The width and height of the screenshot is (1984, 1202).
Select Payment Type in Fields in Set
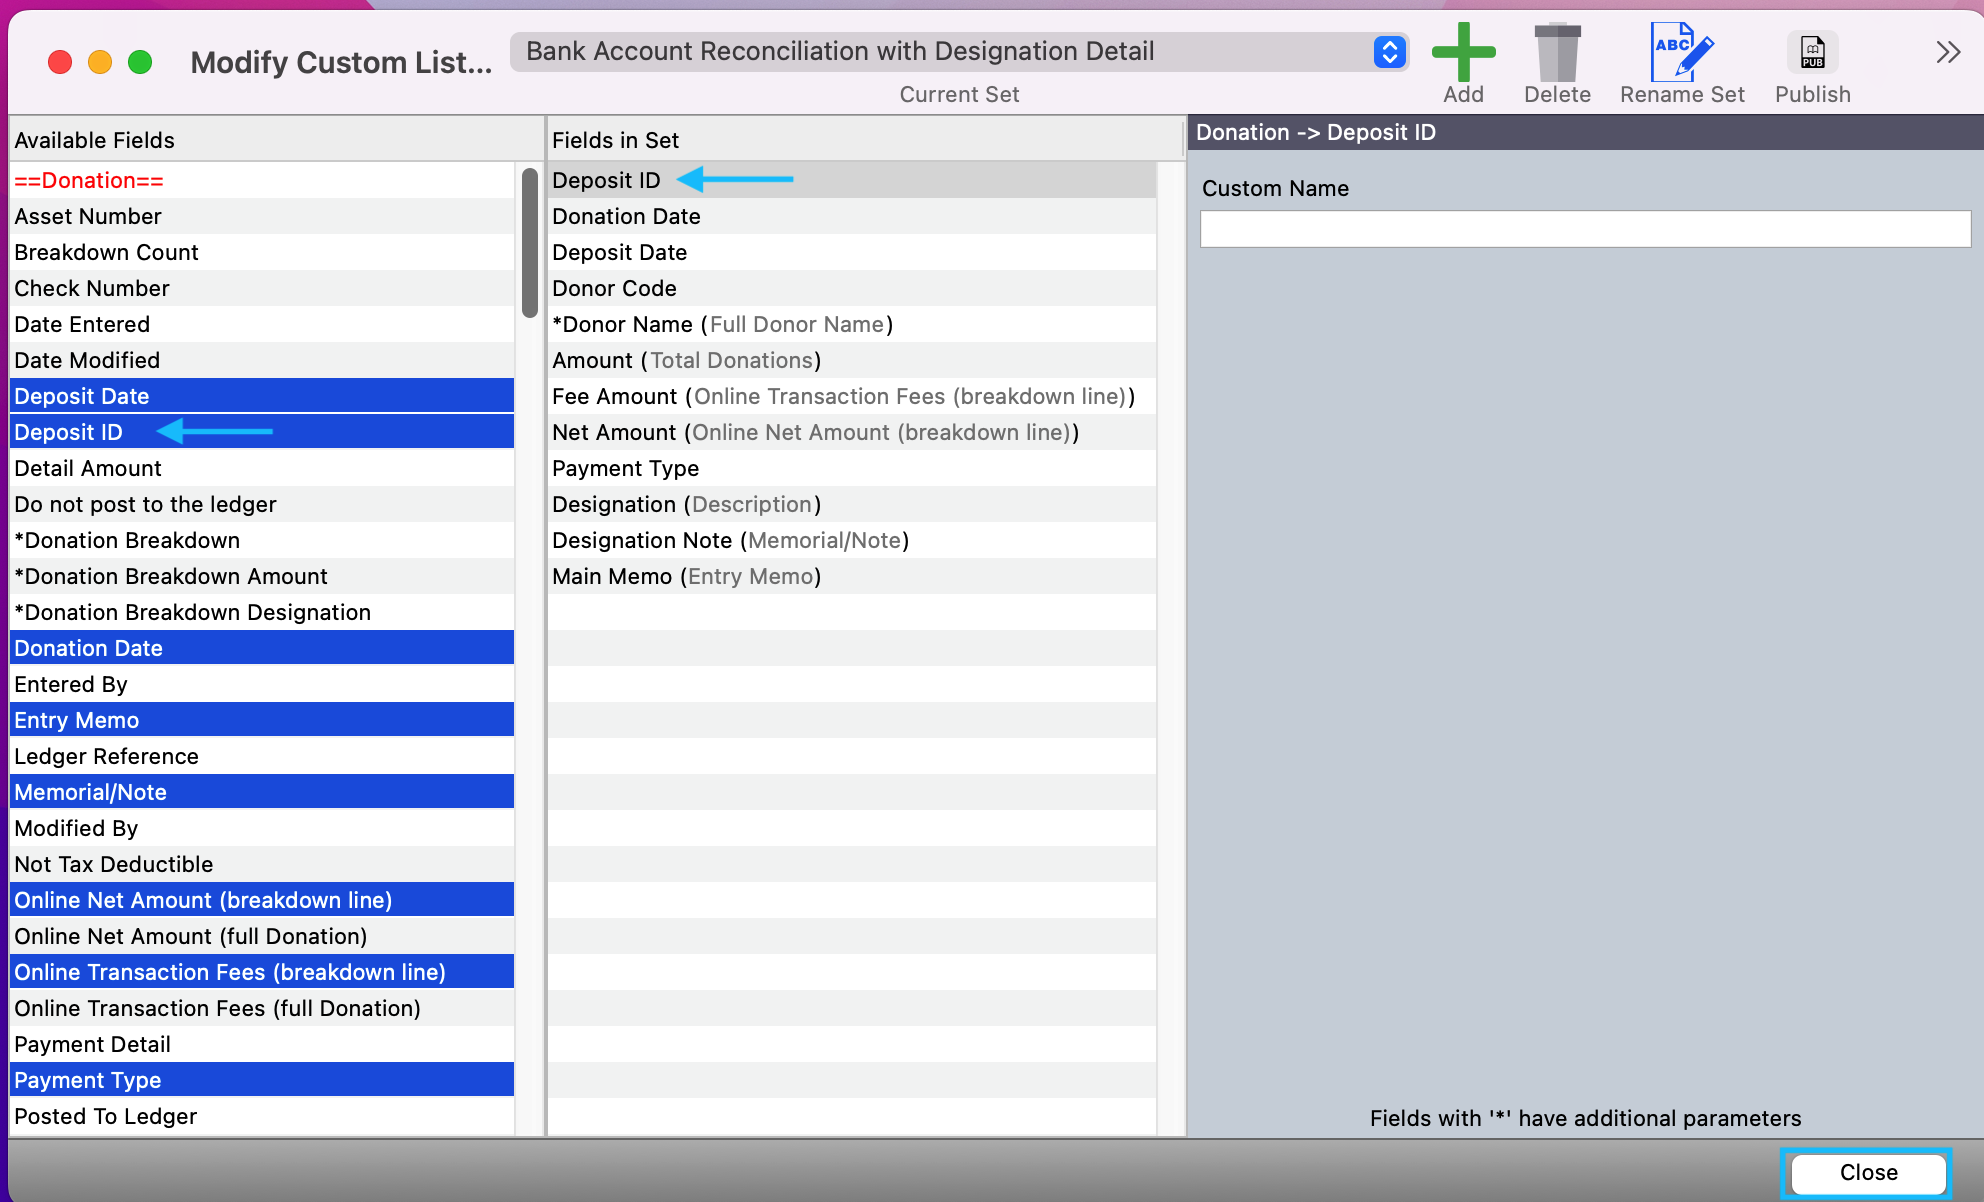pos(626,469)
